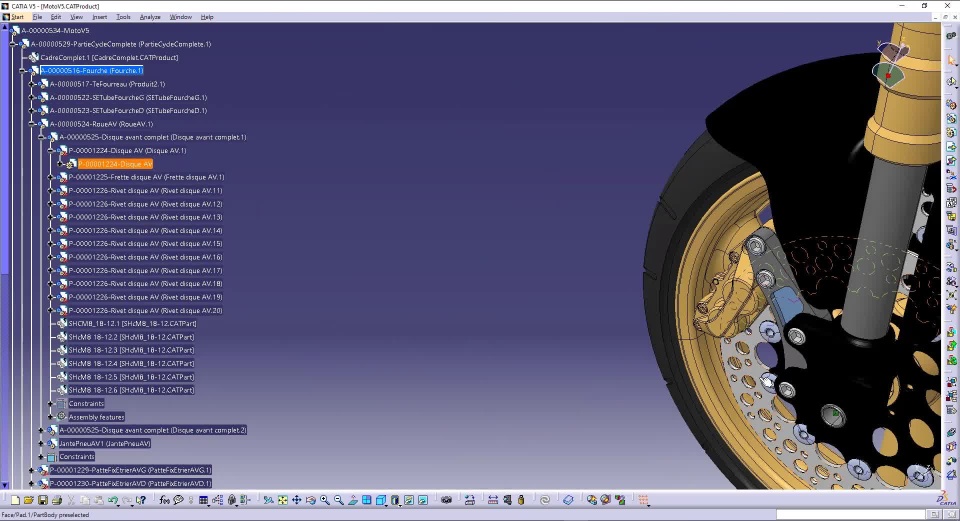Open the Tools menu

click(123, 17)
